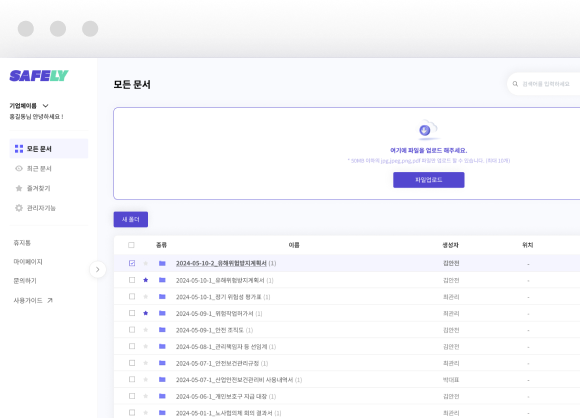
Task: Open folder 2024-05-07-1_산업안전보건관리비 사용내역서
Action: tap(235, 380)
